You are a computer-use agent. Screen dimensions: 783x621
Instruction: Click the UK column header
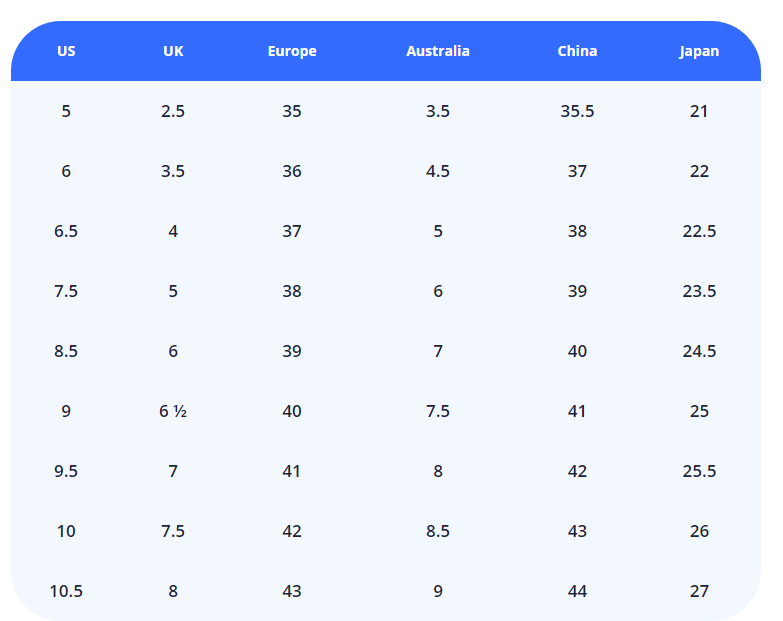coord(173,51)
